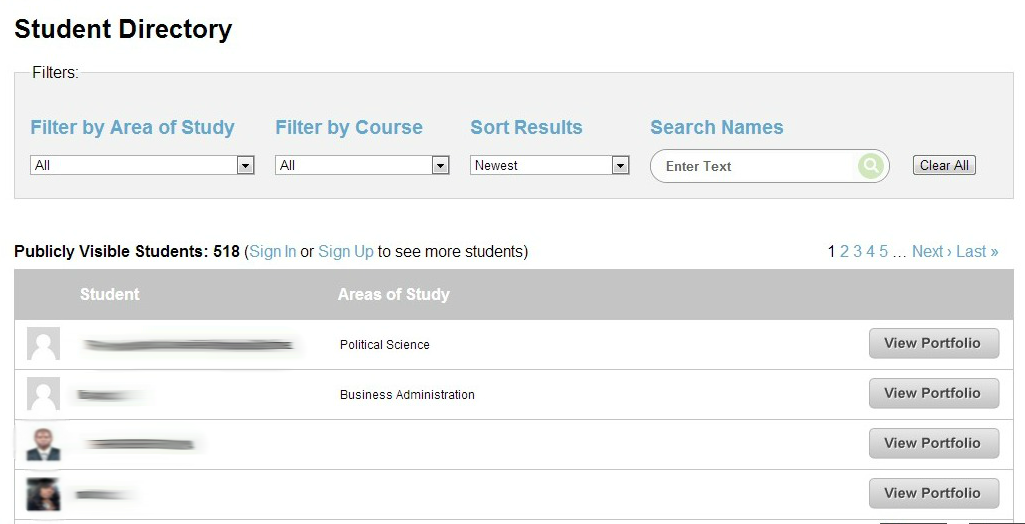Viewport: 1025px width, 524px height.
Task: Follow the Sign In link
Action: 272,252
